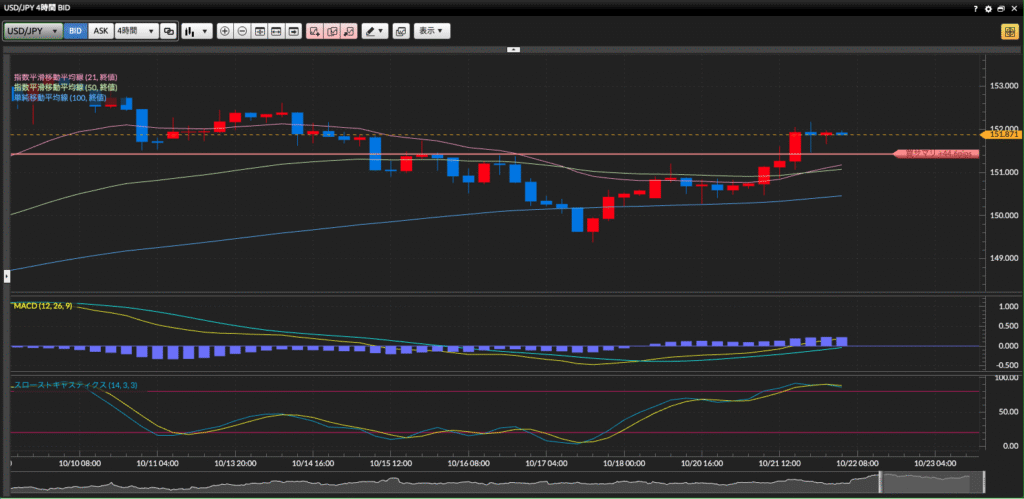Toggle the yellow chart layout button
Viewport: 1024px width, 499px height.
[x=1008, y=31]
